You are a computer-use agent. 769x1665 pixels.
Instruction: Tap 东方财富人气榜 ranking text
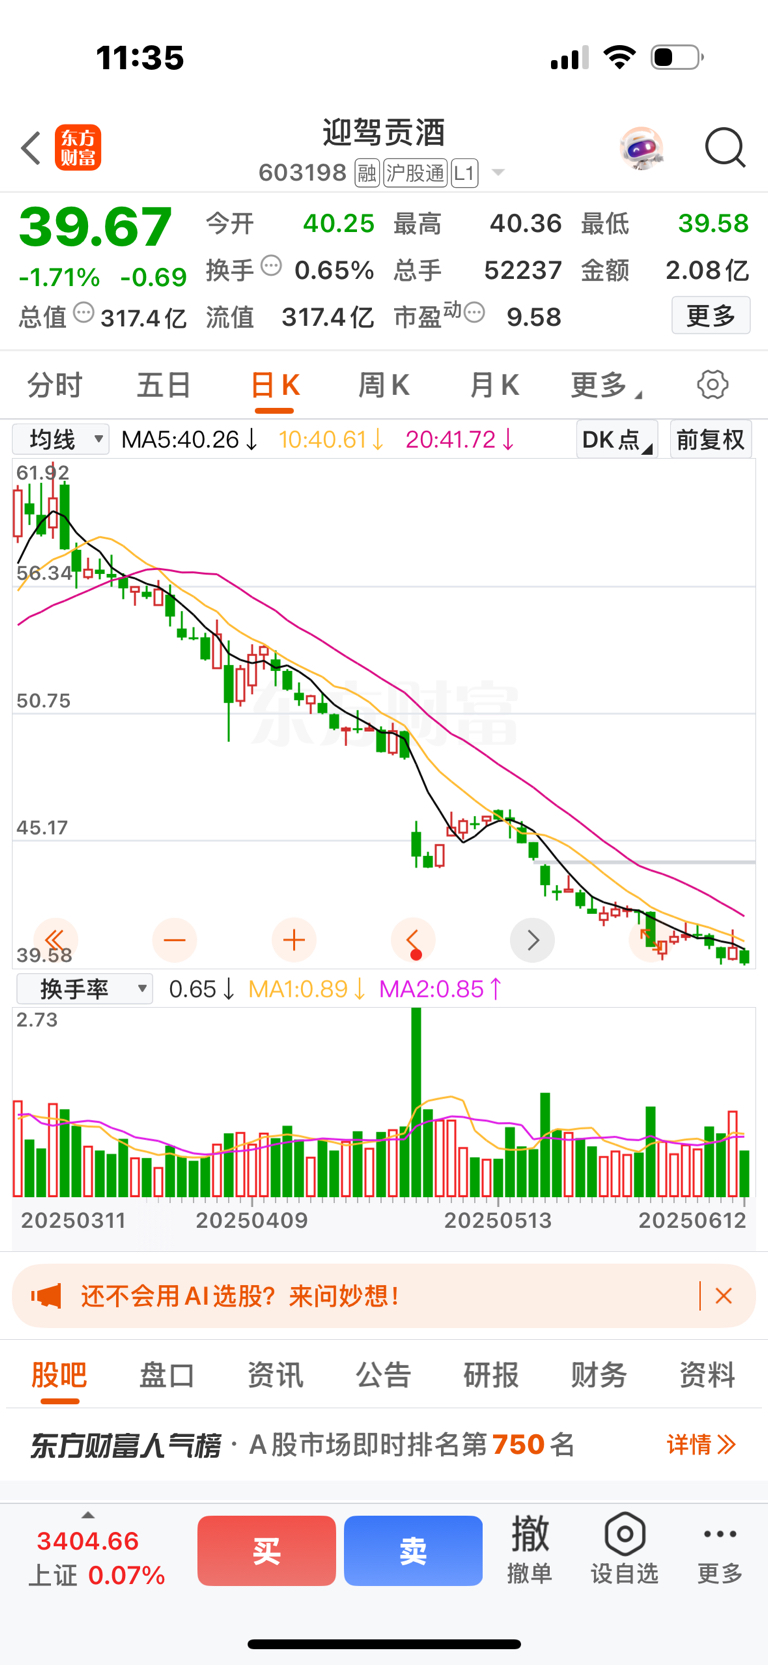(125, 1445)
